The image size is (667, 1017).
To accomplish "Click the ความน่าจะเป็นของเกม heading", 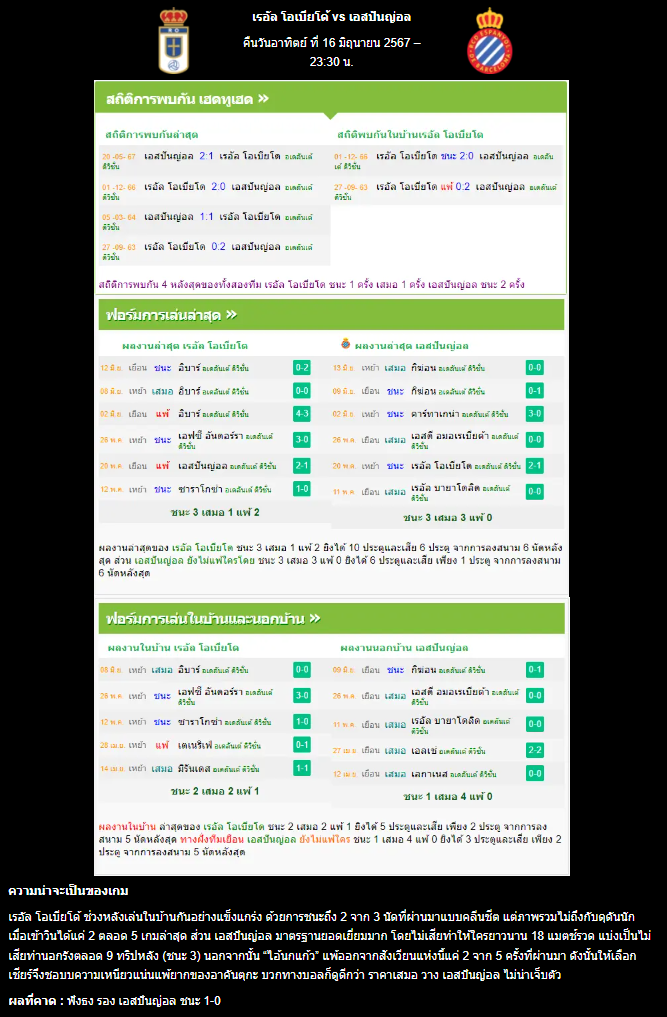I will click(x=68, y=891).
